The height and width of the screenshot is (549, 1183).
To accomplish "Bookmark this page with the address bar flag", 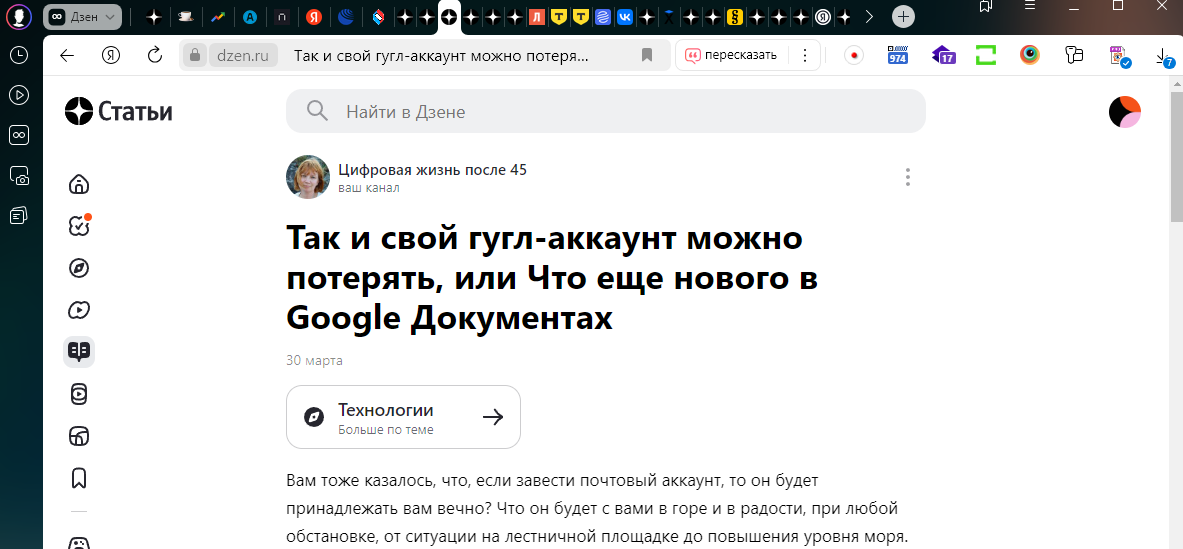I will (647, 55).
